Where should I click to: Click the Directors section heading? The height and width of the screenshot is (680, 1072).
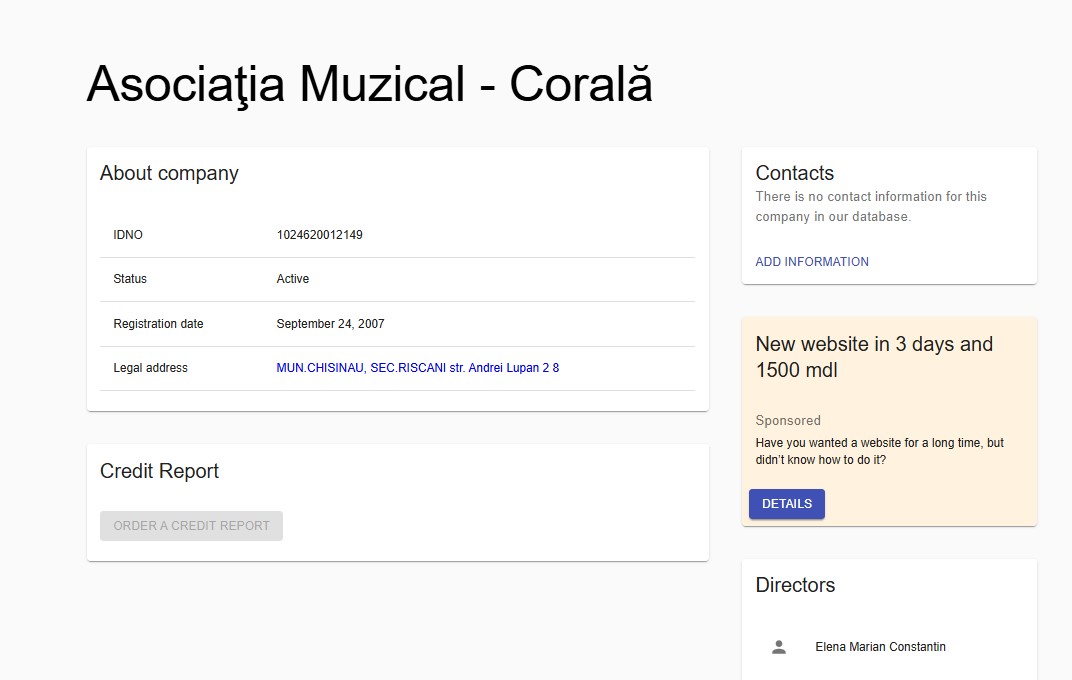795,585
